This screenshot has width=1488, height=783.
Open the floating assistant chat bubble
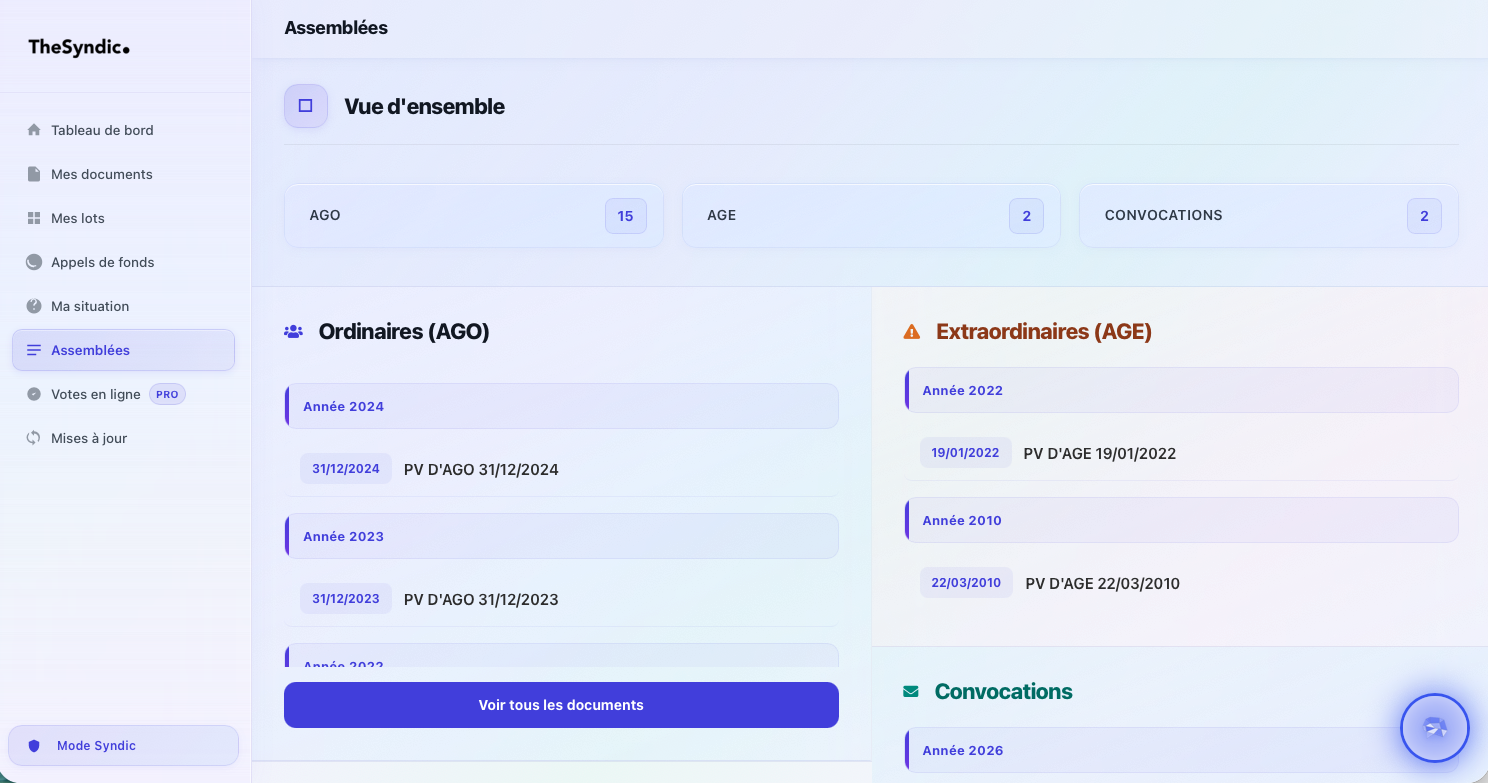pyautogui.click(x=1434, y=728)
